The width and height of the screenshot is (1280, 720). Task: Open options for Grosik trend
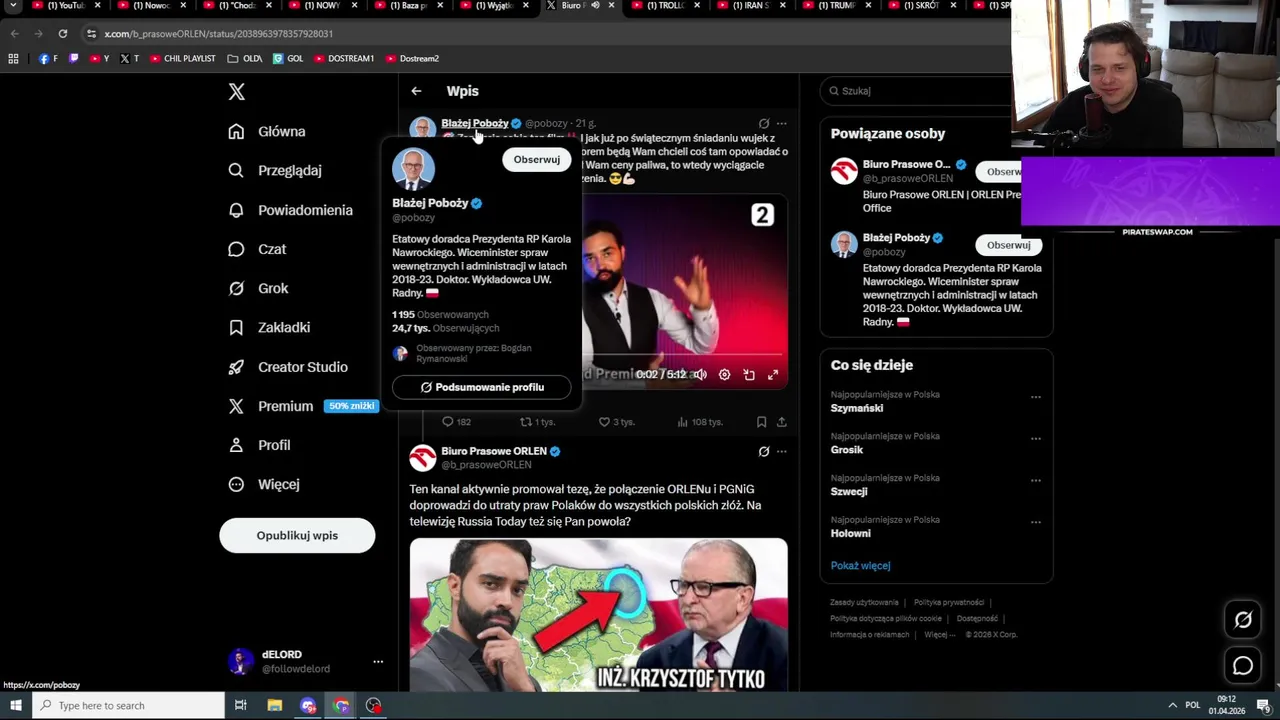point(1036,439)
